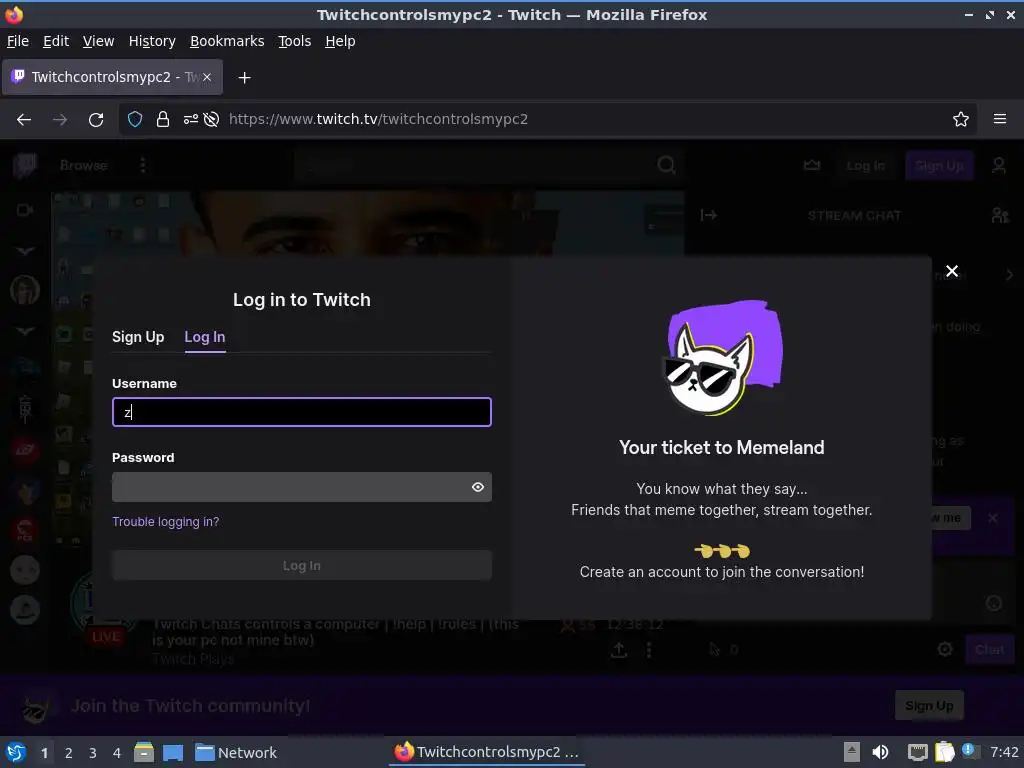Open the More options dots next to Browse
Image resolution: width=1024 pixels, height=768 pixels.
coord(142,165)
